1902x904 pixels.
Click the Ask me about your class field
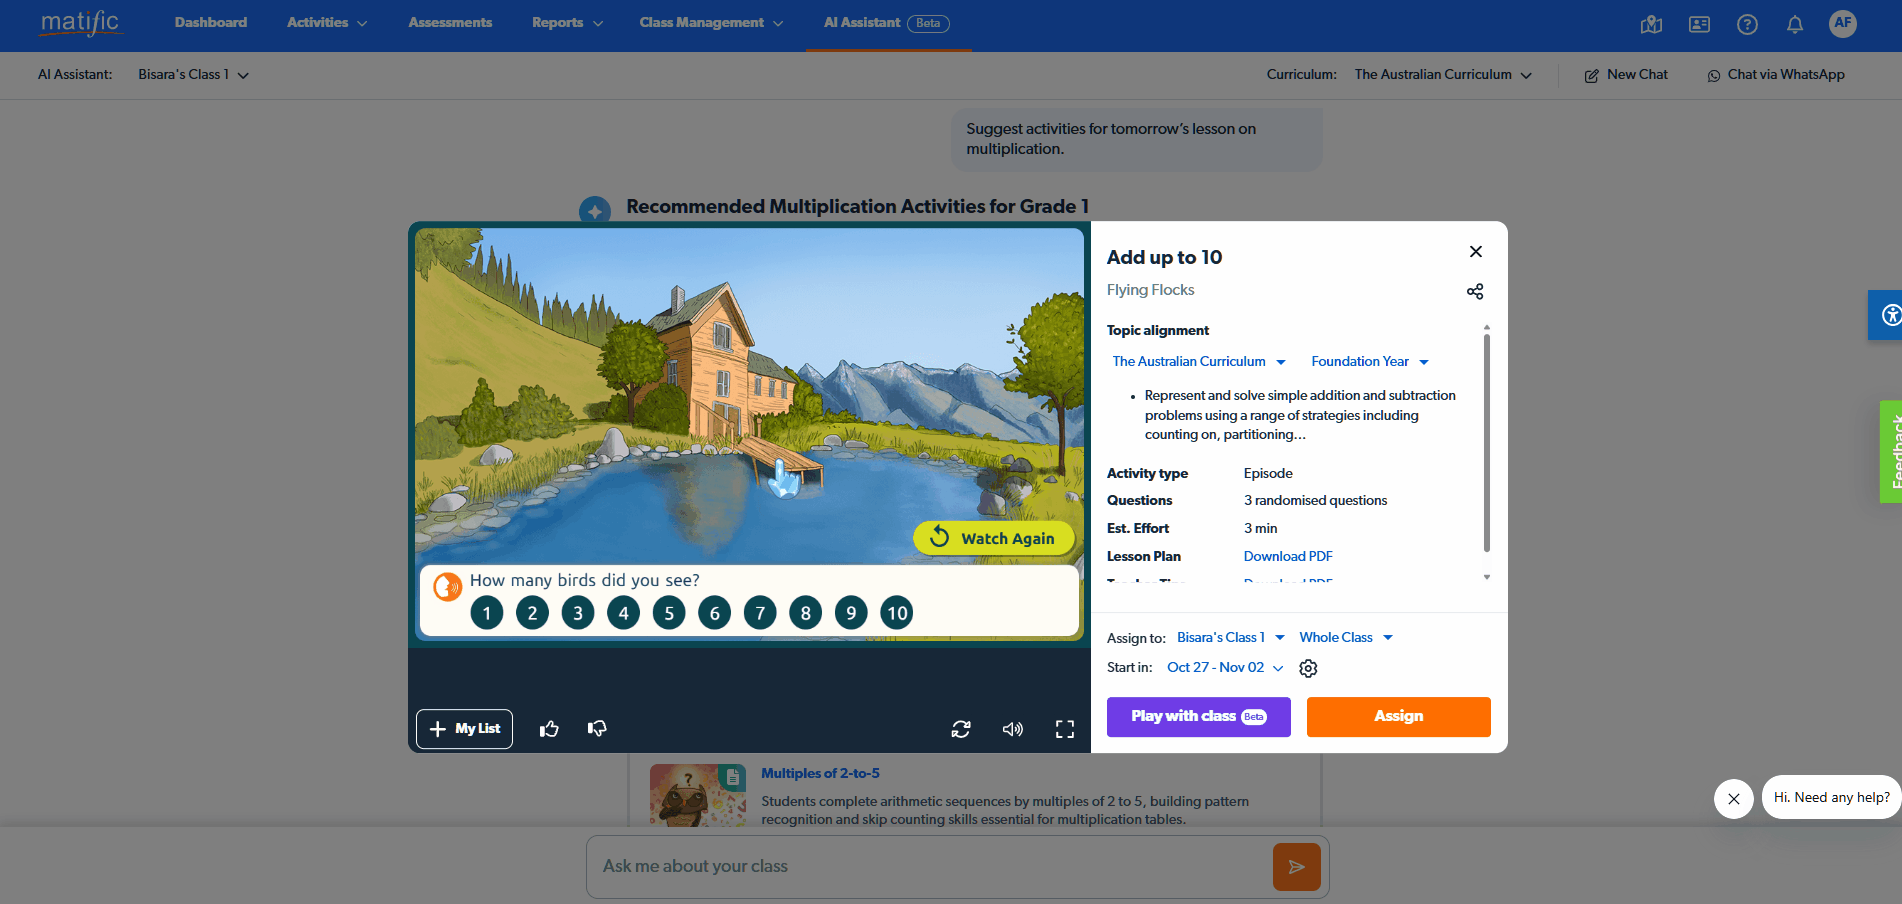930,867
